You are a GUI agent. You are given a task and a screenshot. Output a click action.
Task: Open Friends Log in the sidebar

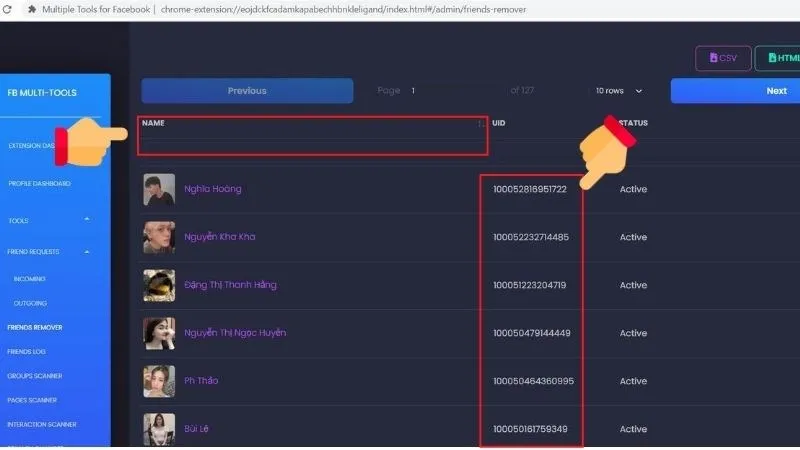[x=27, y=352]
